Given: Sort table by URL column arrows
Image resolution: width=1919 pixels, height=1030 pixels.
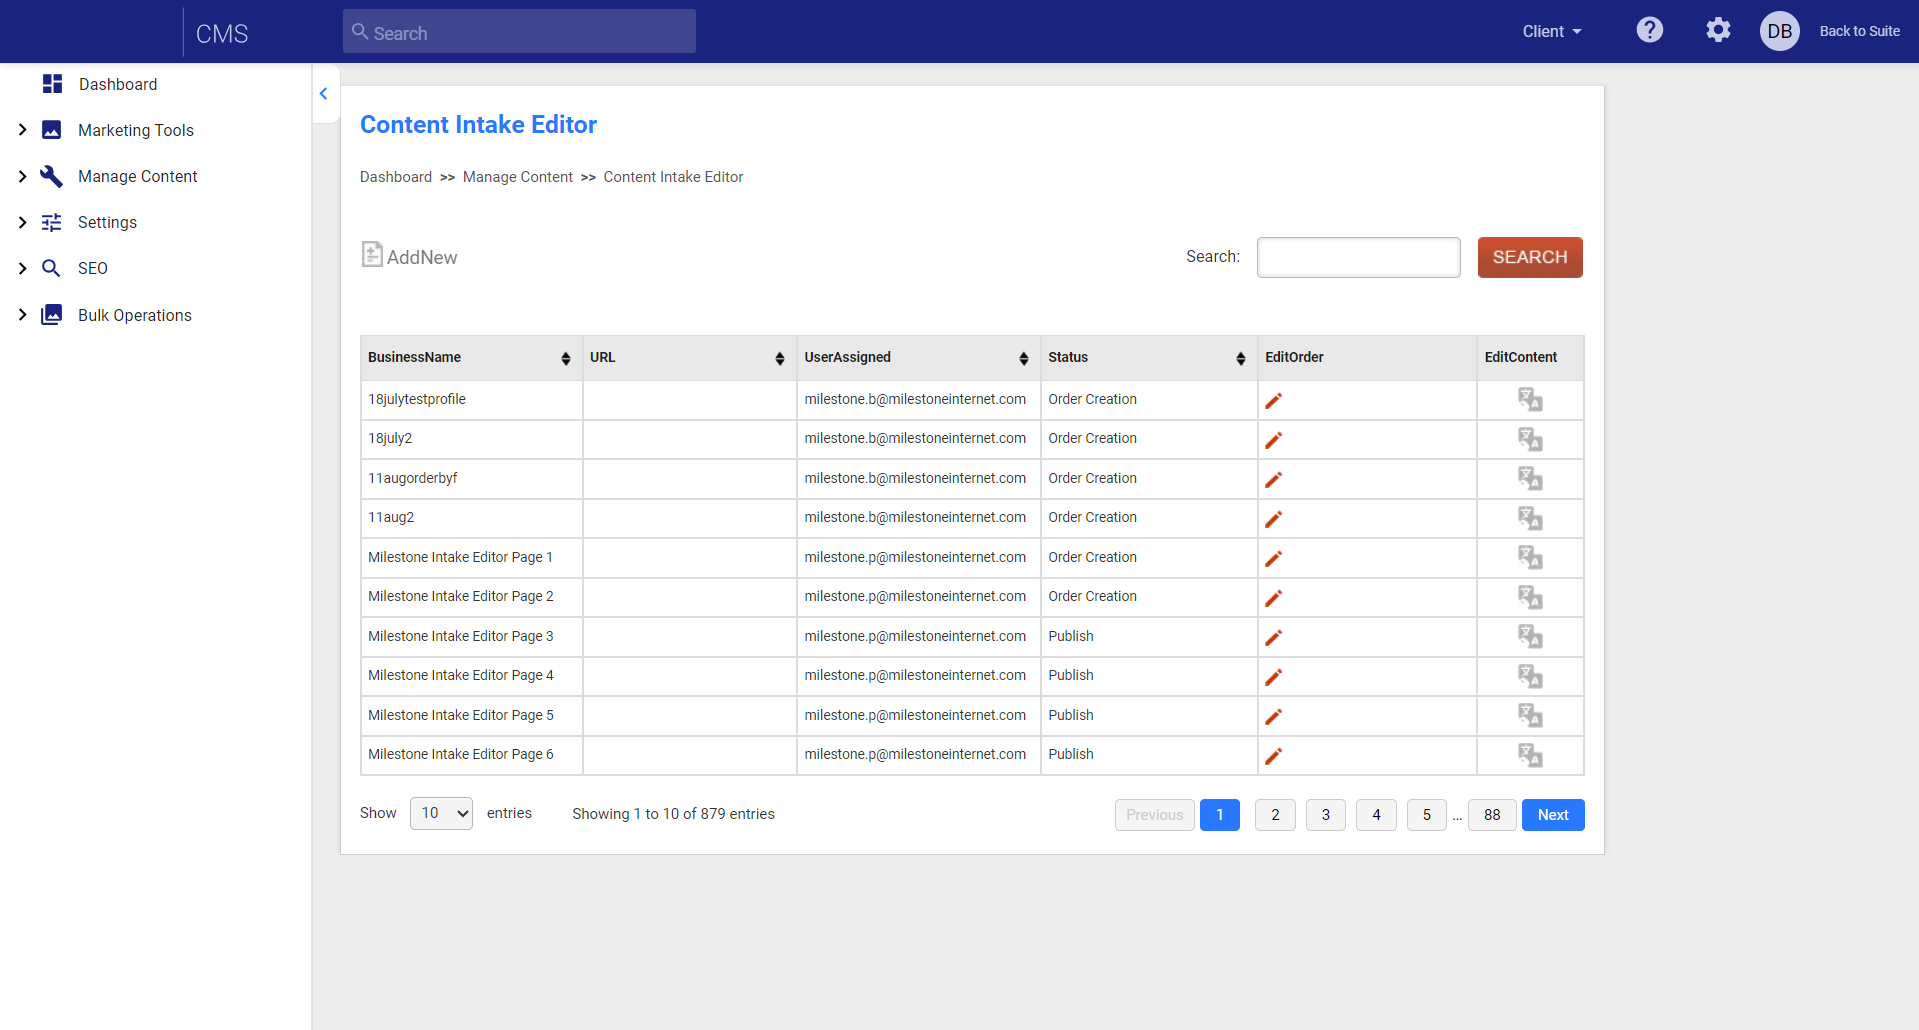Looking at the screenshot, I should [780, 358].
